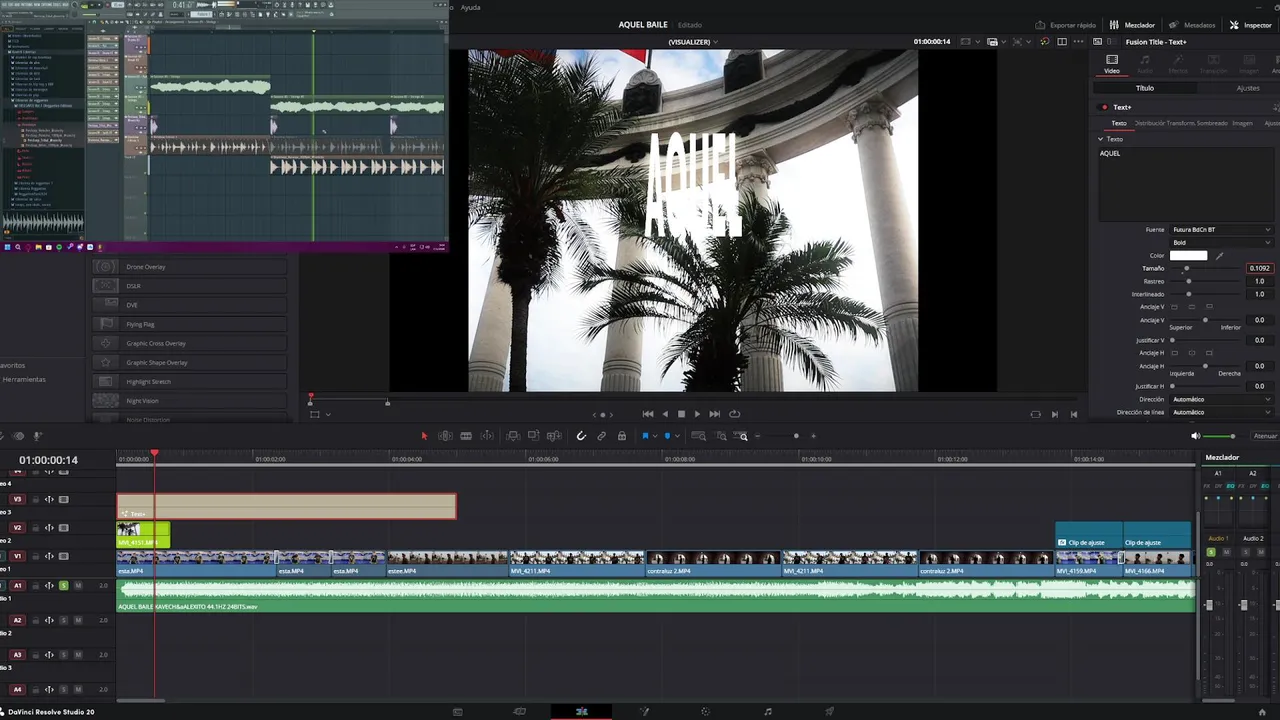The image size is (1280, 720).
Task: Adjust the timeline zoom slider
Action: click(796, 436)
